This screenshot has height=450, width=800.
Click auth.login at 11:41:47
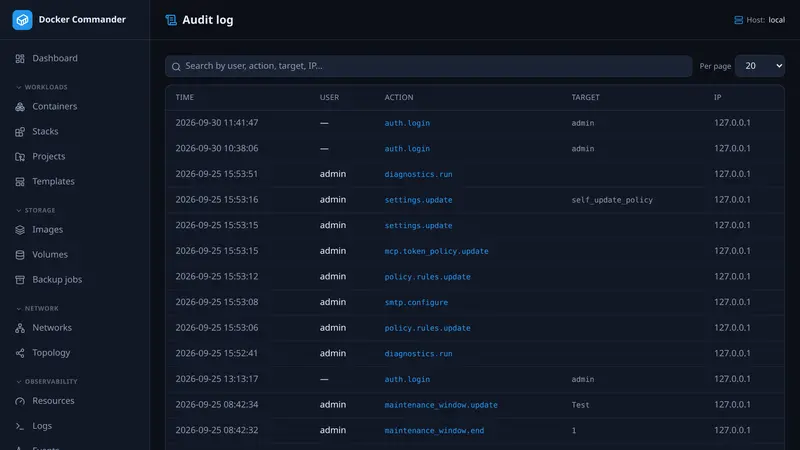407,123
